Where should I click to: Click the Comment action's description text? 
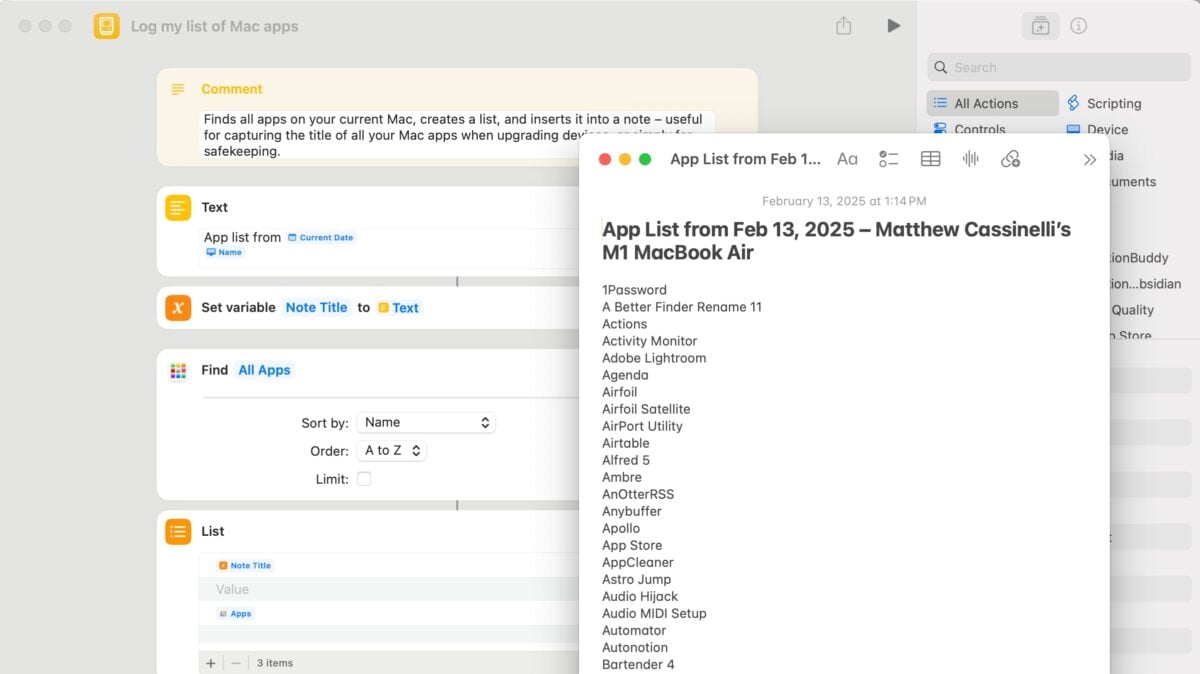click(x=458, y=135)
